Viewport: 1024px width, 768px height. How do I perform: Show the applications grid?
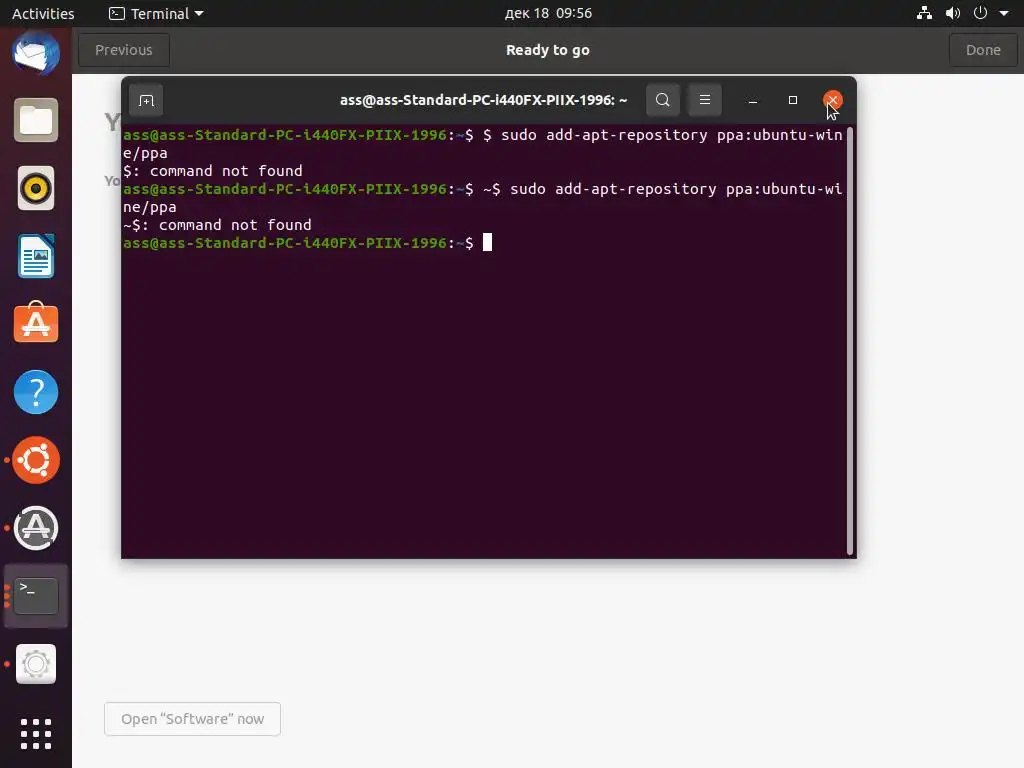pyautogui.click(x=36, y=734)
